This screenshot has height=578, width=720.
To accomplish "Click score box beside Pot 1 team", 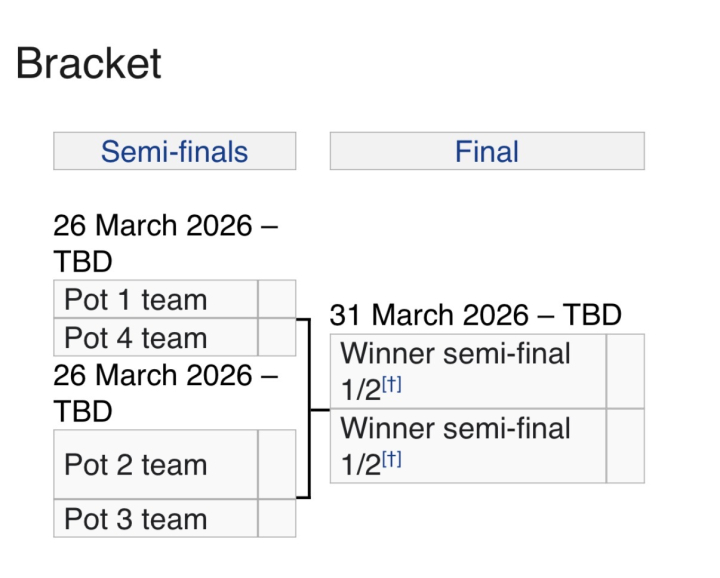I will point(277,299).
